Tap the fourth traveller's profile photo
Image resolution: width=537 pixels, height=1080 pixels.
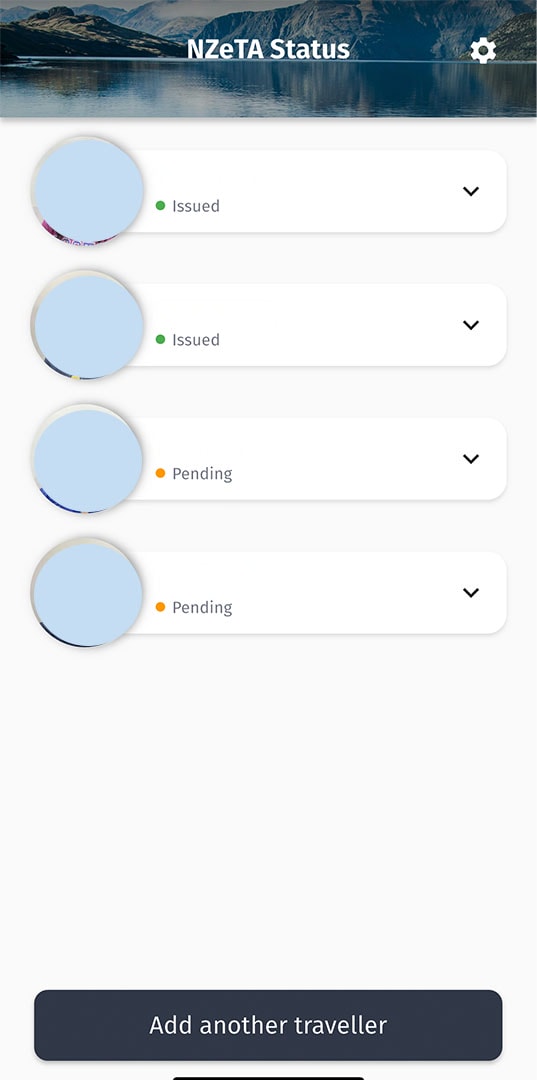(87, 592)
